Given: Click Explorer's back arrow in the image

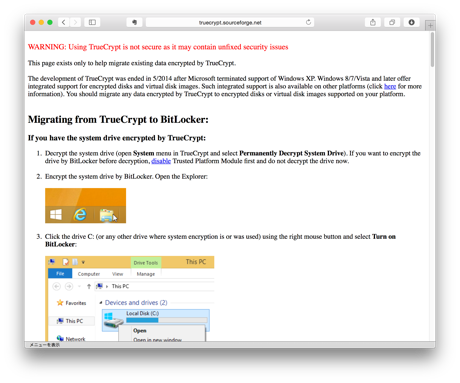Looking at the screenshot, I should 57,286.
